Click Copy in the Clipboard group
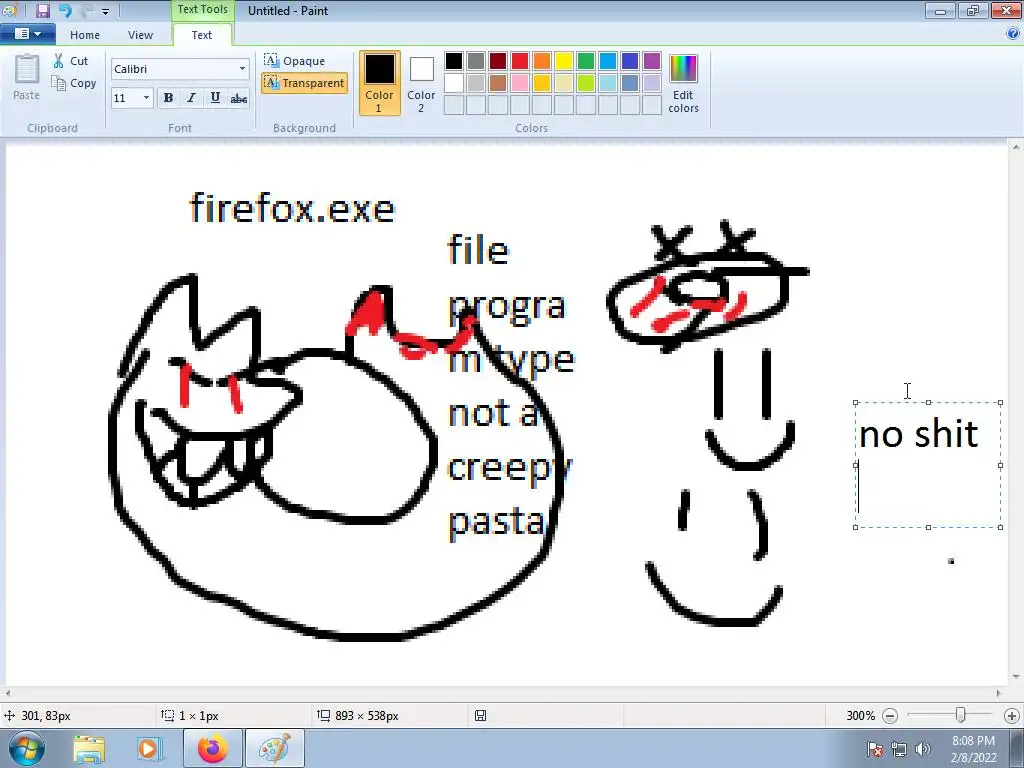The height and width of the screenshot is (768, 1024). pos(74,83)
